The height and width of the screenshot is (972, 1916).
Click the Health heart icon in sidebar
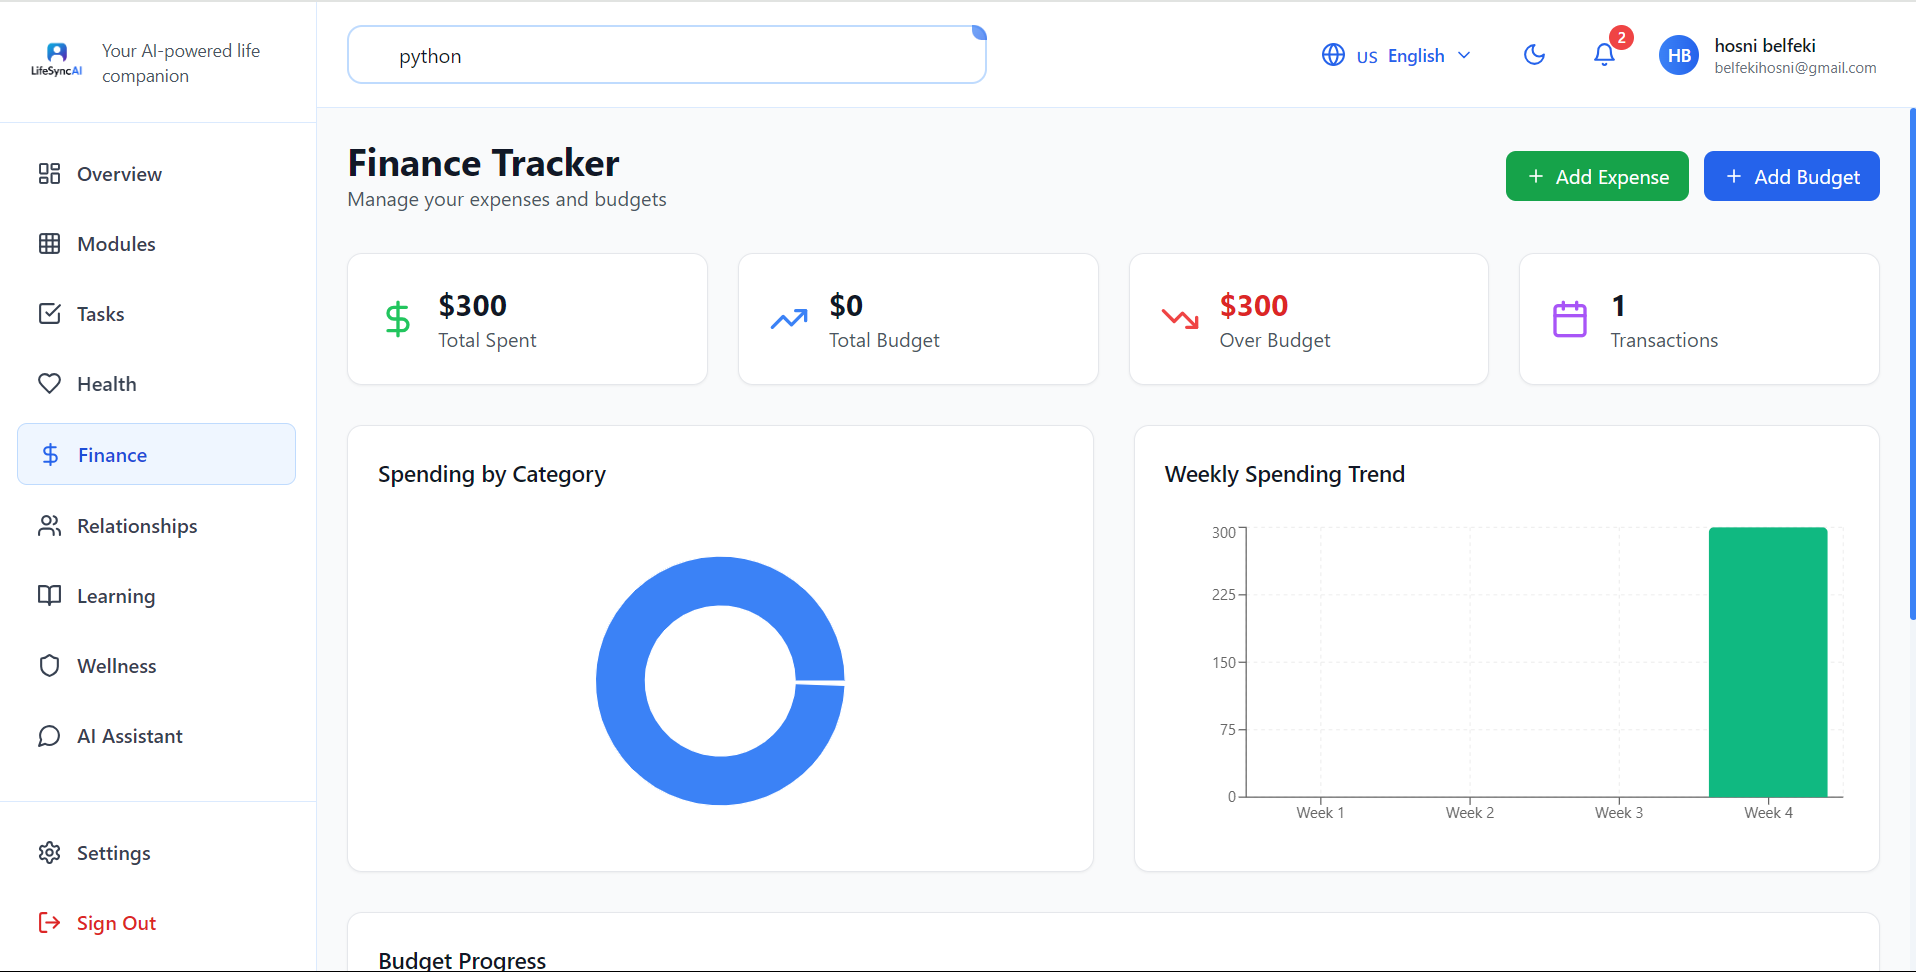[x=49, y=384]
